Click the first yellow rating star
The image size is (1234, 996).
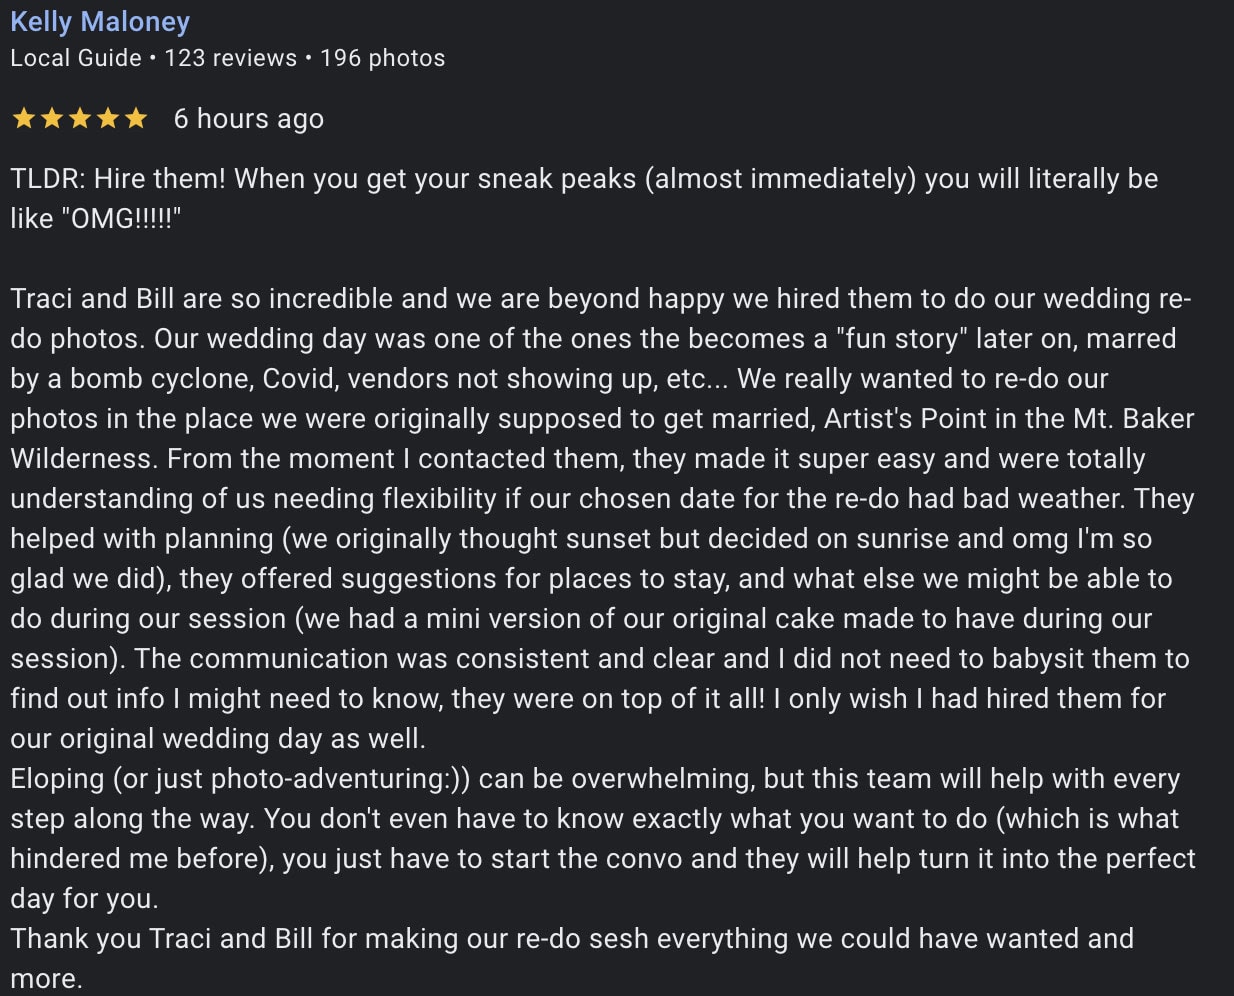(x=23, y=119)
